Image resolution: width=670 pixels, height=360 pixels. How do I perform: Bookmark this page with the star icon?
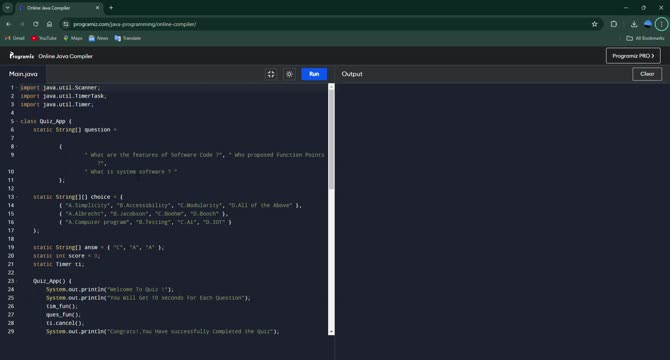(x=594, y=24)
